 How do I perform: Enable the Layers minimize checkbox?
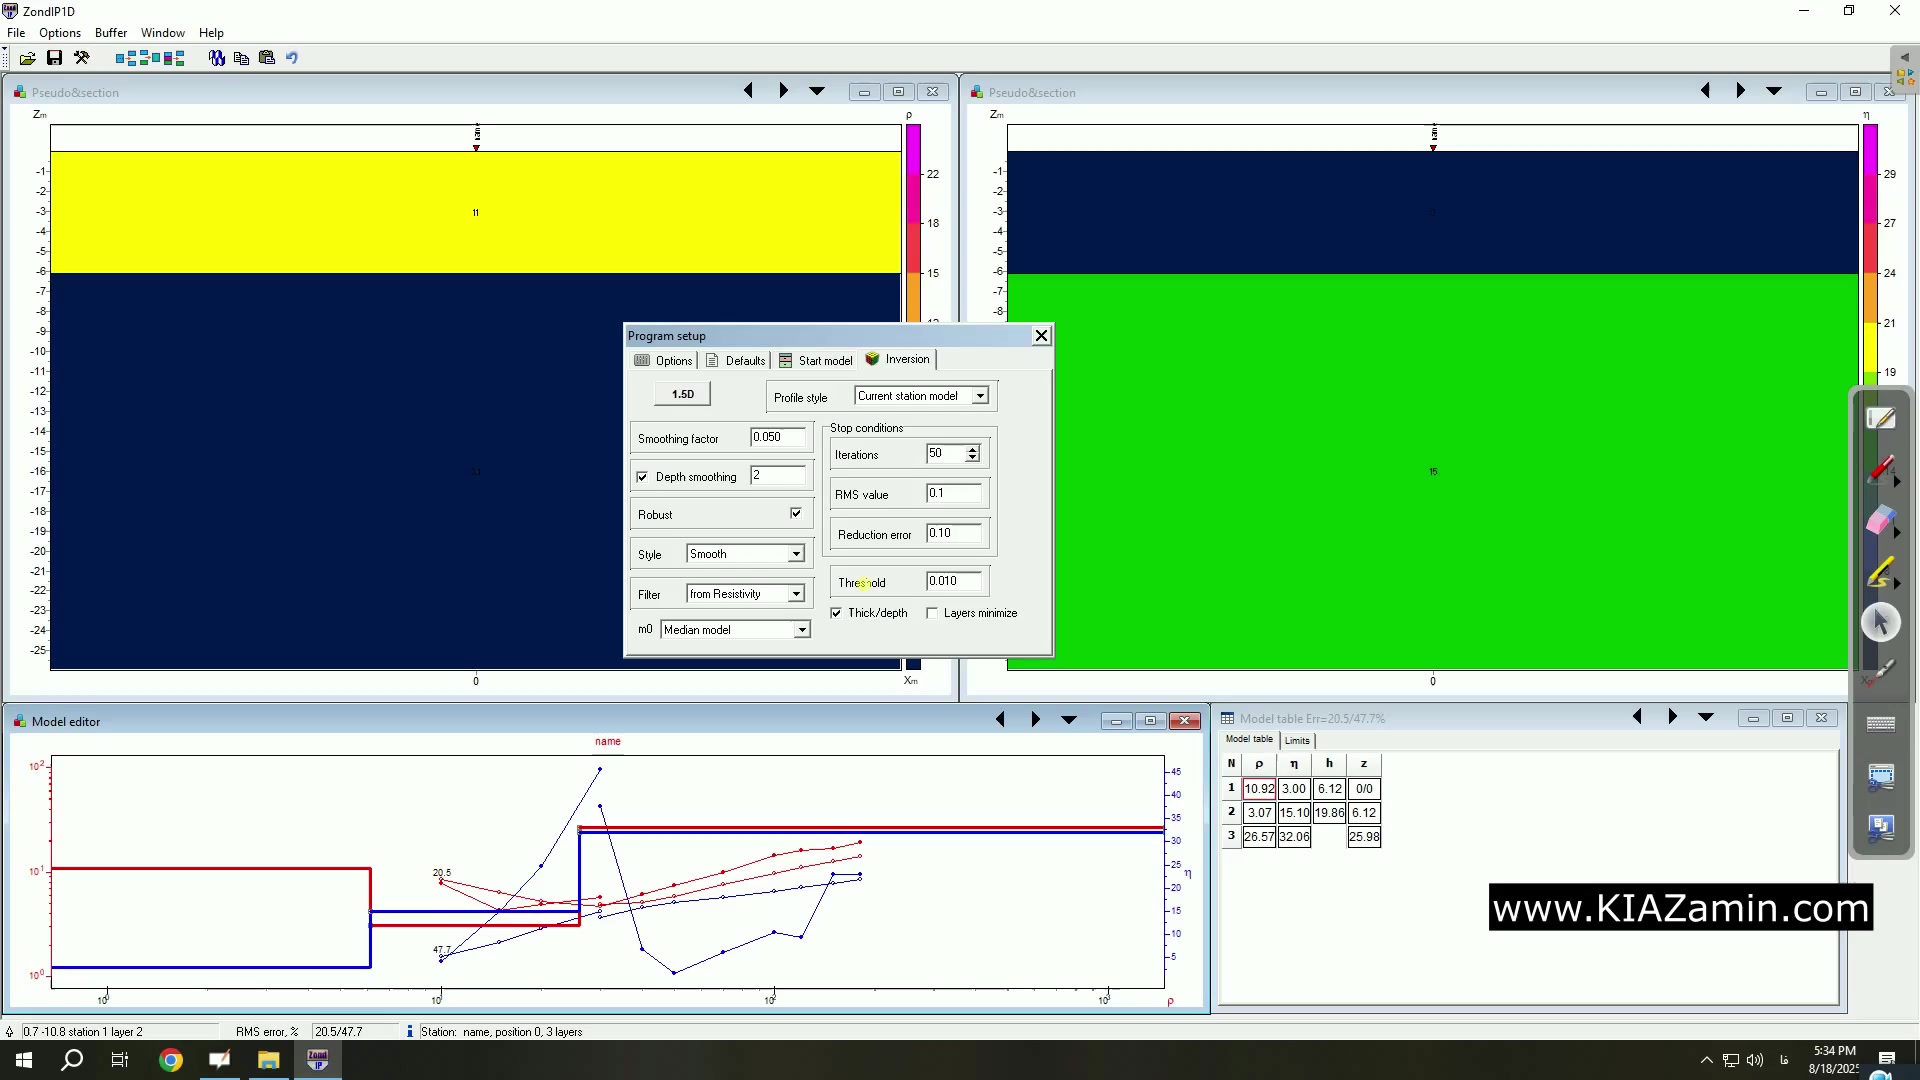point(932,613)
